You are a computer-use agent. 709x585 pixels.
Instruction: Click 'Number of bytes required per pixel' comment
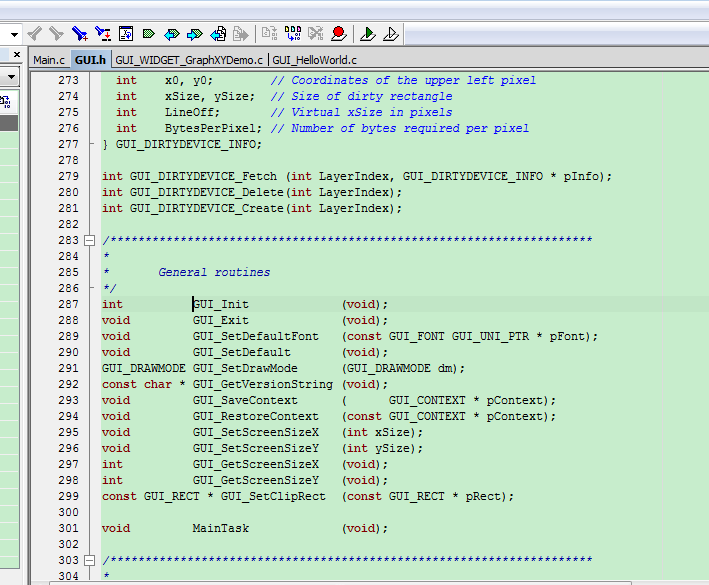(410, 128)
